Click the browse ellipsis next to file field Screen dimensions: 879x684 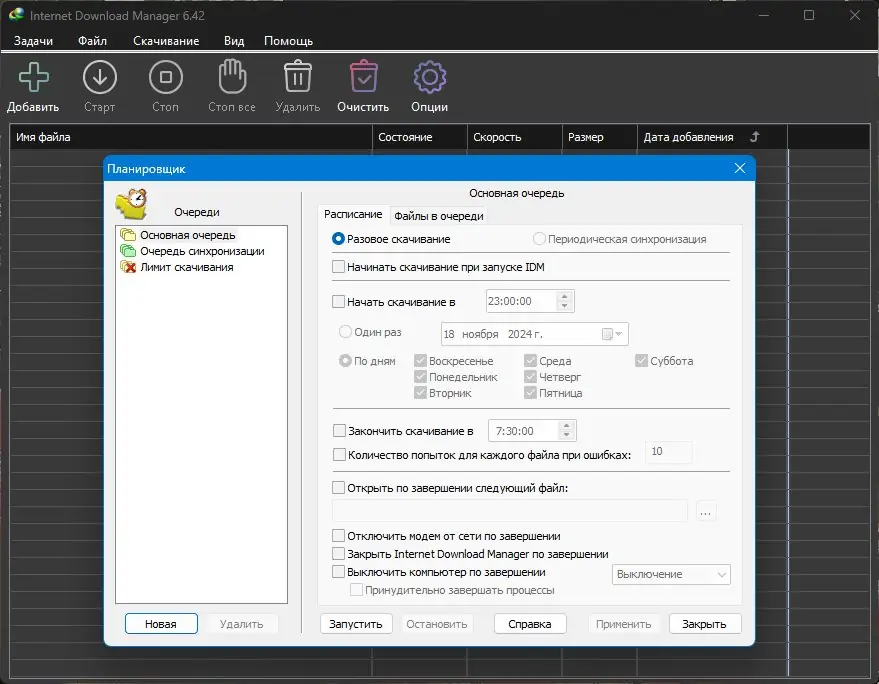pyautogui.click(x=706, y=511)
